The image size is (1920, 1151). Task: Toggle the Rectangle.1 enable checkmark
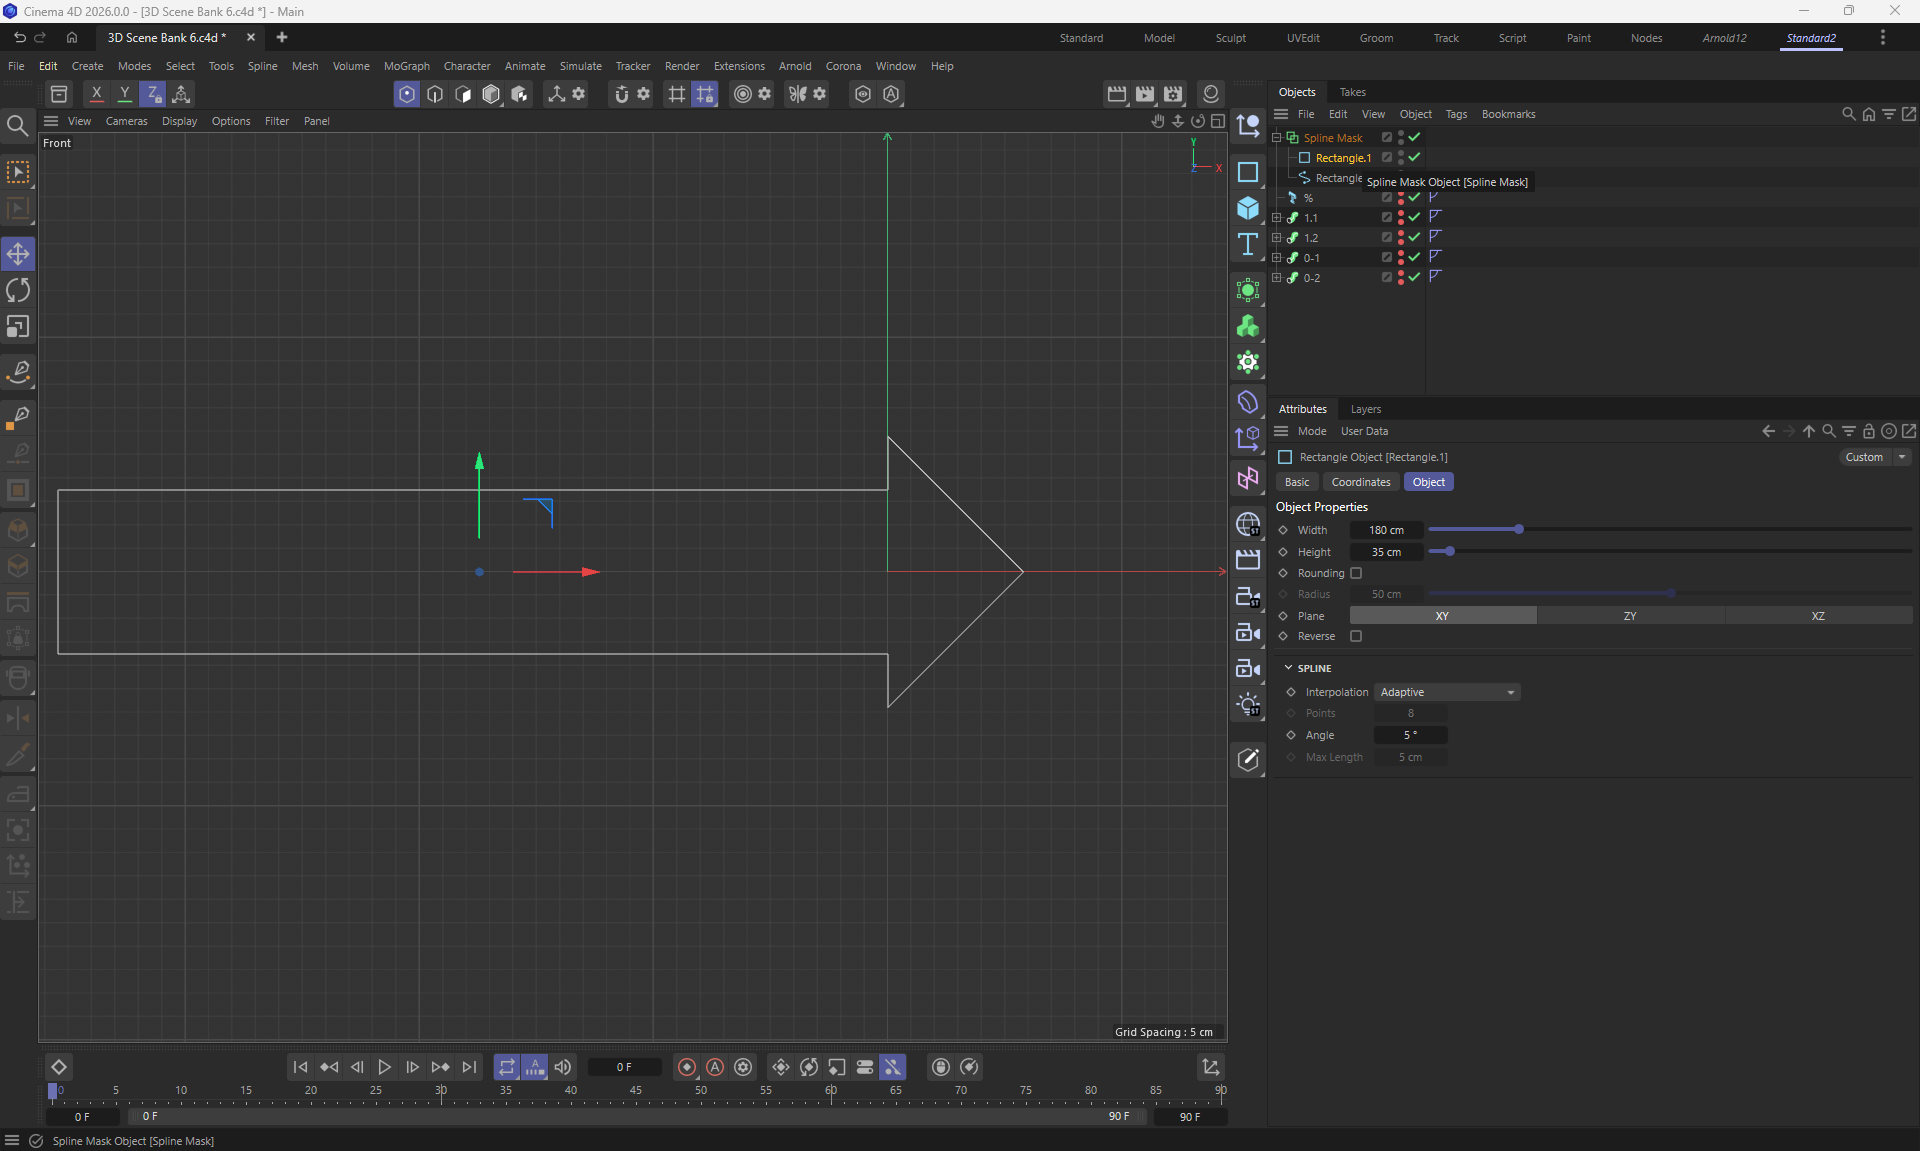(x=1414, y=158)
